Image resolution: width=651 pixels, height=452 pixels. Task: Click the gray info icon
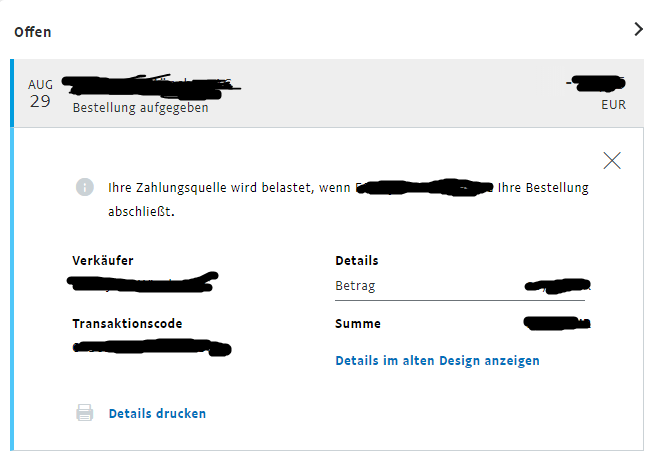85,187
